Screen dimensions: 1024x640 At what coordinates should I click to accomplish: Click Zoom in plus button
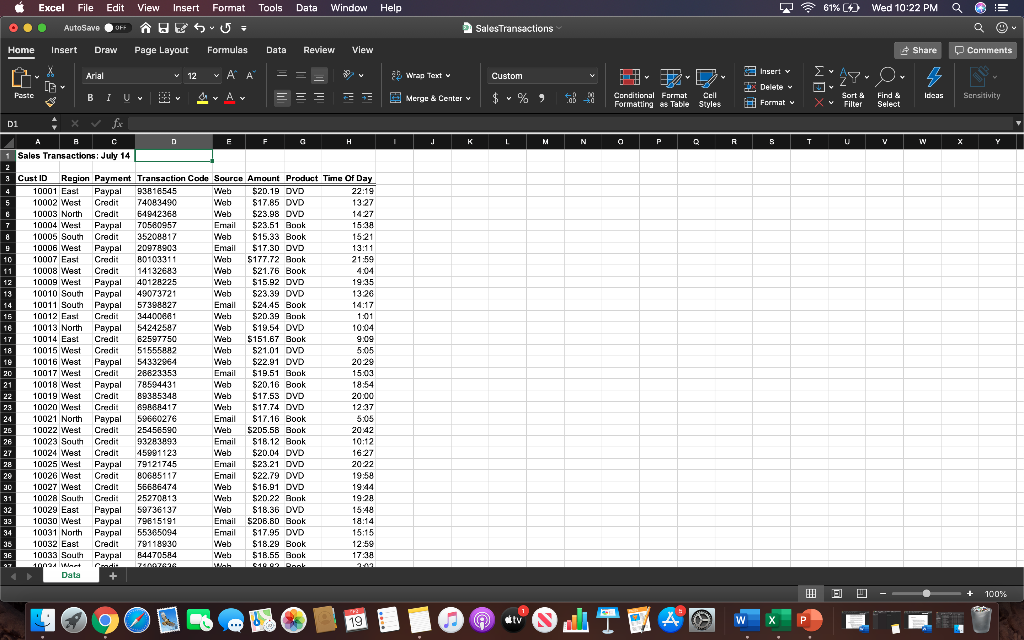970,594
